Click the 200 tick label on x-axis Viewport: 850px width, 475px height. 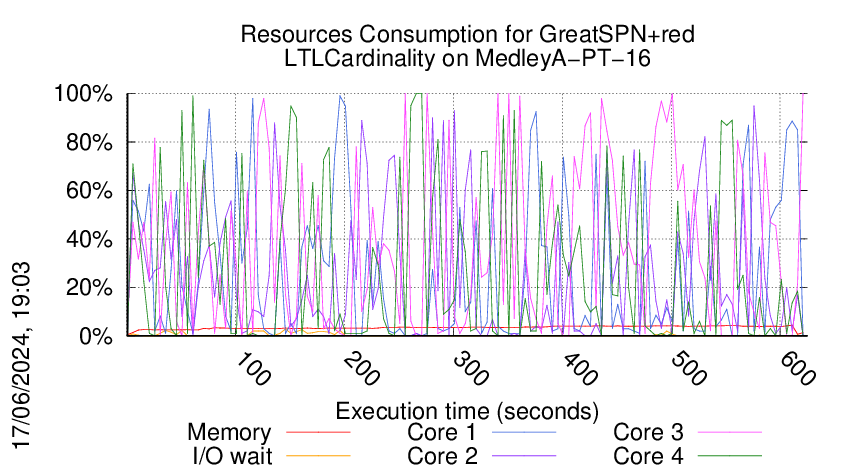[362, 369]
